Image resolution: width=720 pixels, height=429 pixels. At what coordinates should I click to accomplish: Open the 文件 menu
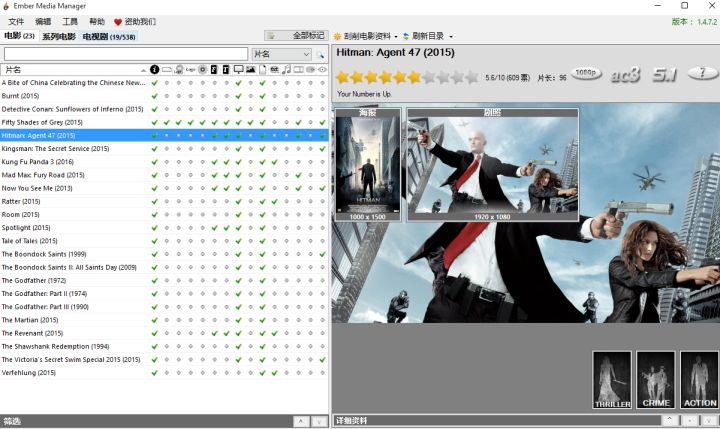tap(16, 22)
